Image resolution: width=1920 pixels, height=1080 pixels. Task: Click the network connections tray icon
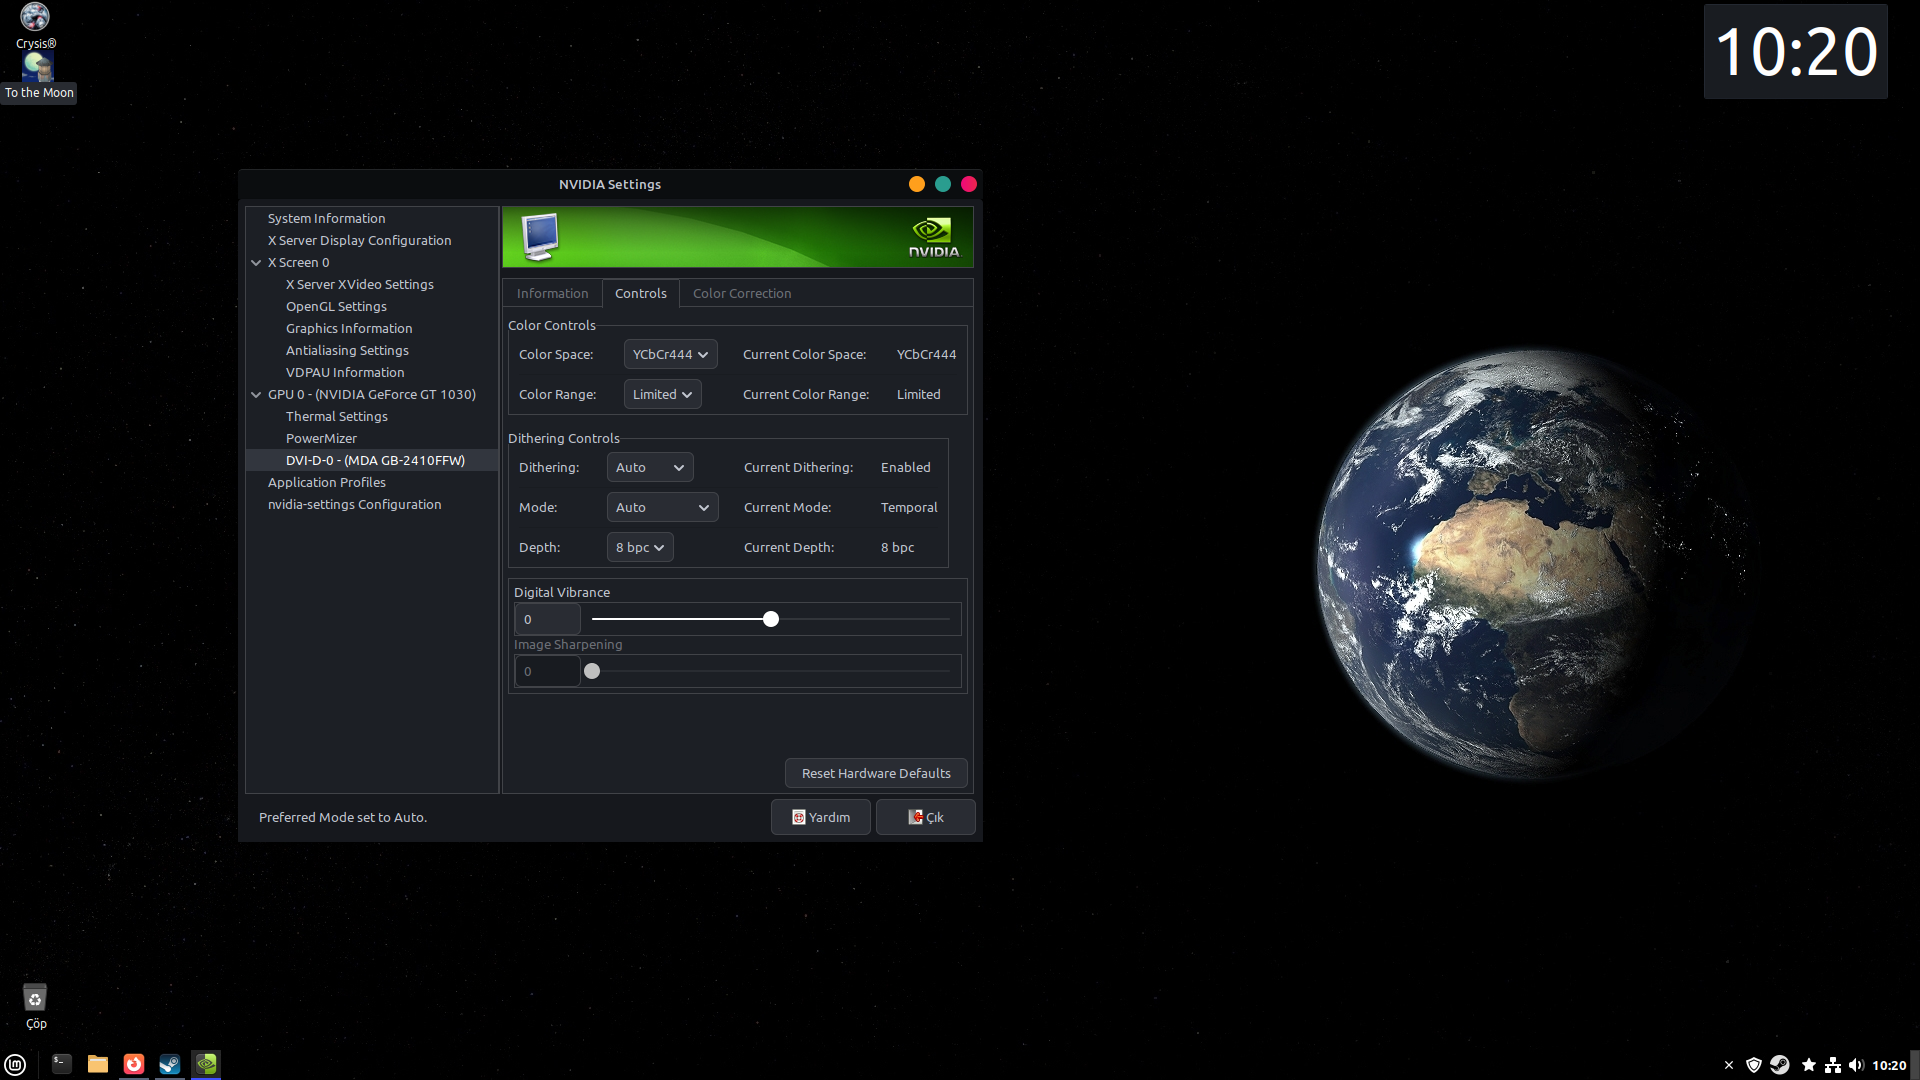[x=1832, y=1065]
